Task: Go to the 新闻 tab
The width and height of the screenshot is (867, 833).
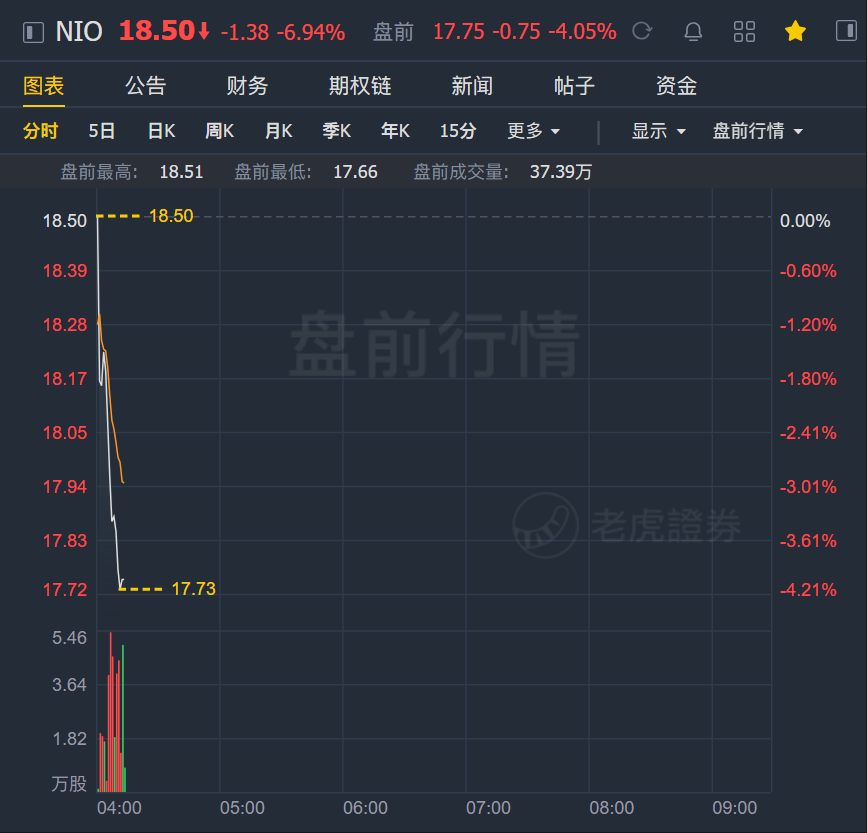Action: pos(472,86)
